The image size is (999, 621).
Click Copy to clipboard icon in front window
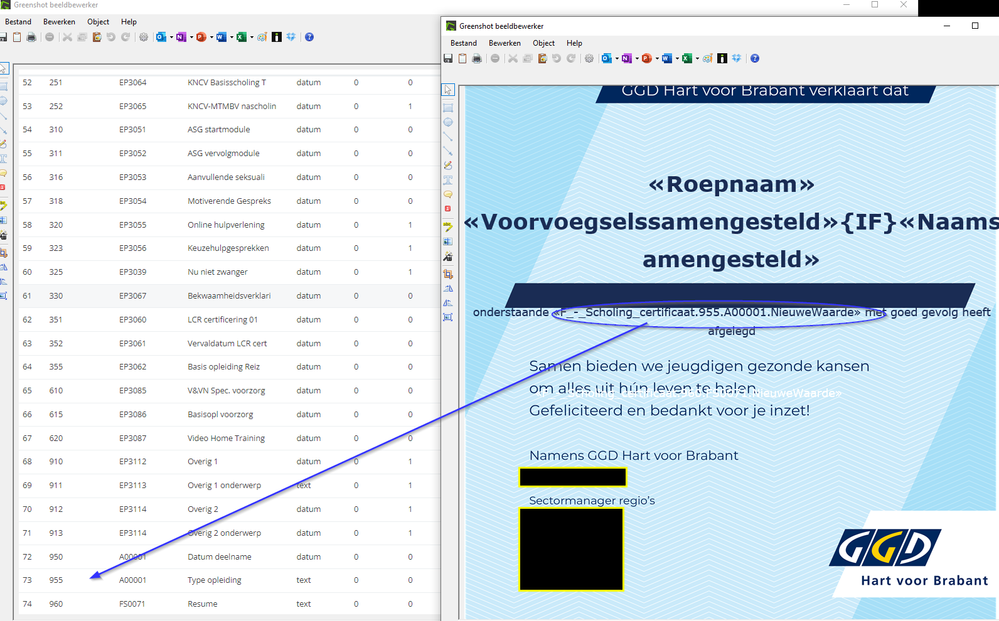point(462,59)
